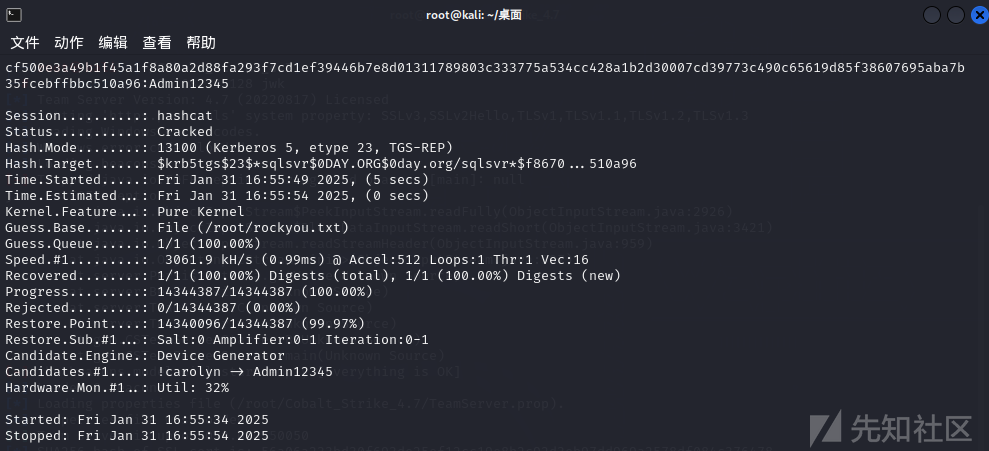The image size is (989, 451).
Task: Open the 帮助 menu
Action: pos(201,42)
